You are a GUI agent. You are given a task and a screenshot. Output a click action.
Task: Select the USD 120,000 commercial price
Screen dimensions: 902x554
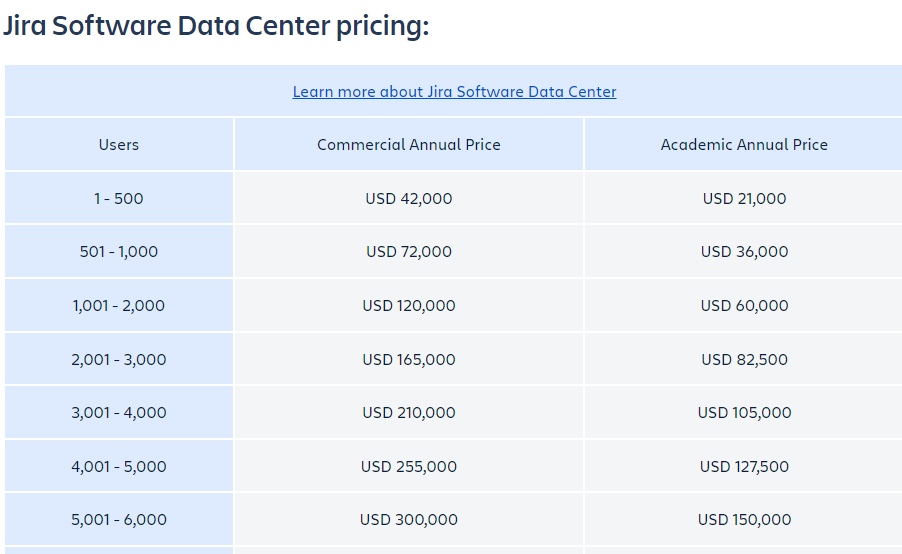409,306
